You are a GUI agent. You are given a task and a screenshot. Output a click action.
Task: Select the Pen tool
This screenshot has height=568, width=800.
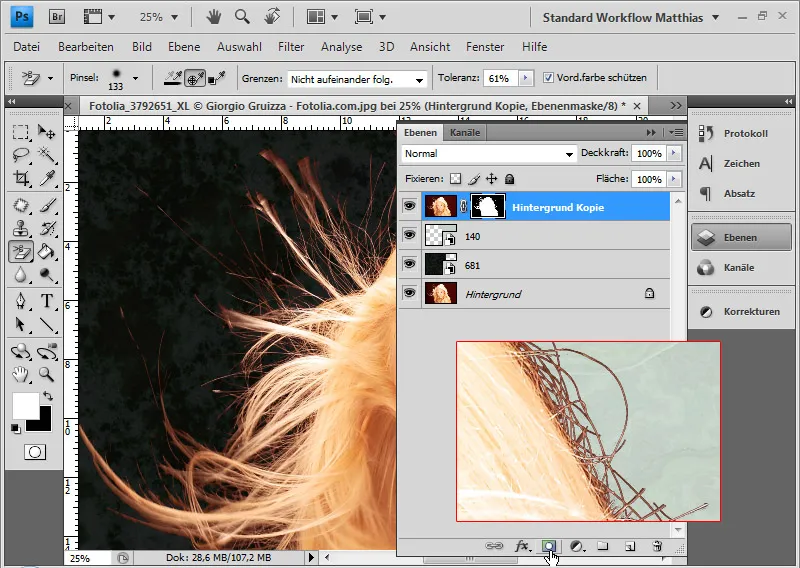(x=20, y=301)
